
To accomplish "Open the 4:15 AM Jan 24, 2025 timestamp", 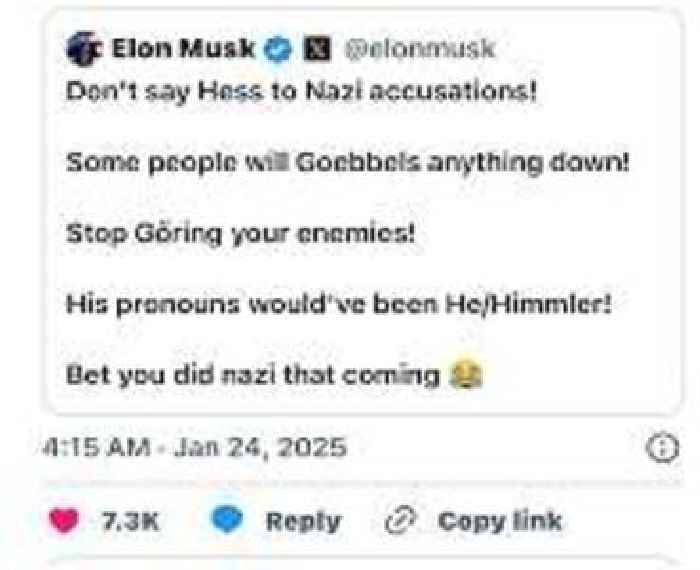I will pyautogui.click(x=194, y=447).
